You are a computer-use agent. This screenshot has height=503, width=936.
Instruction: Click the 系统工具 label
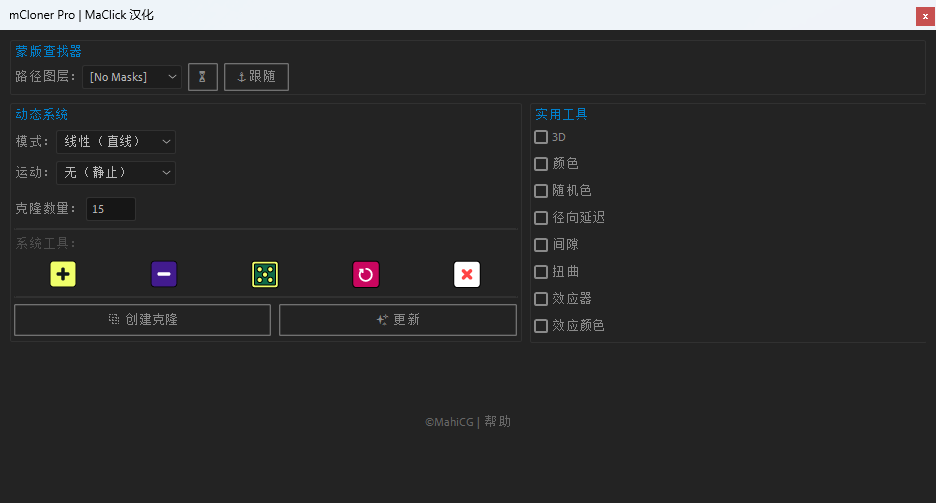pyautogui.click(x=45, y=243)
